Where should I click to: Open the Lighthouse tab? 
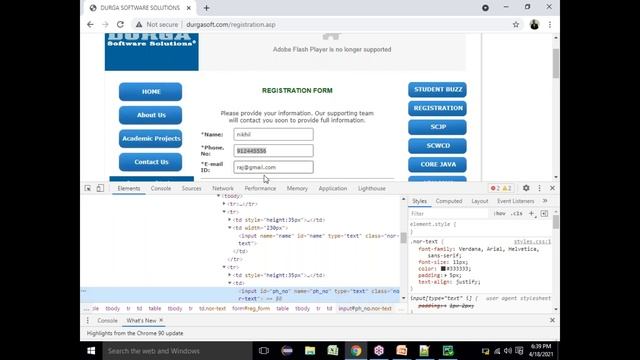point(371,188)
